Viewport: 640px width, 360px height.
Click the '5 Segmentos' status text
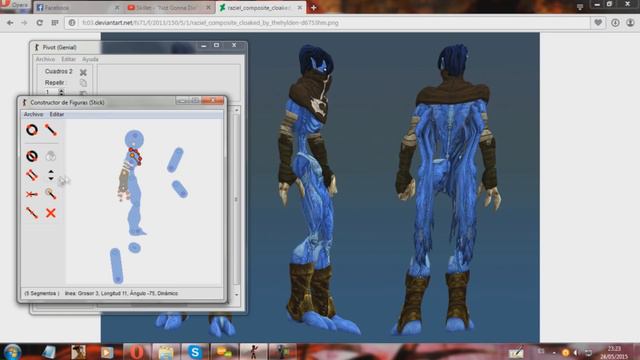(x=41, y=293)
